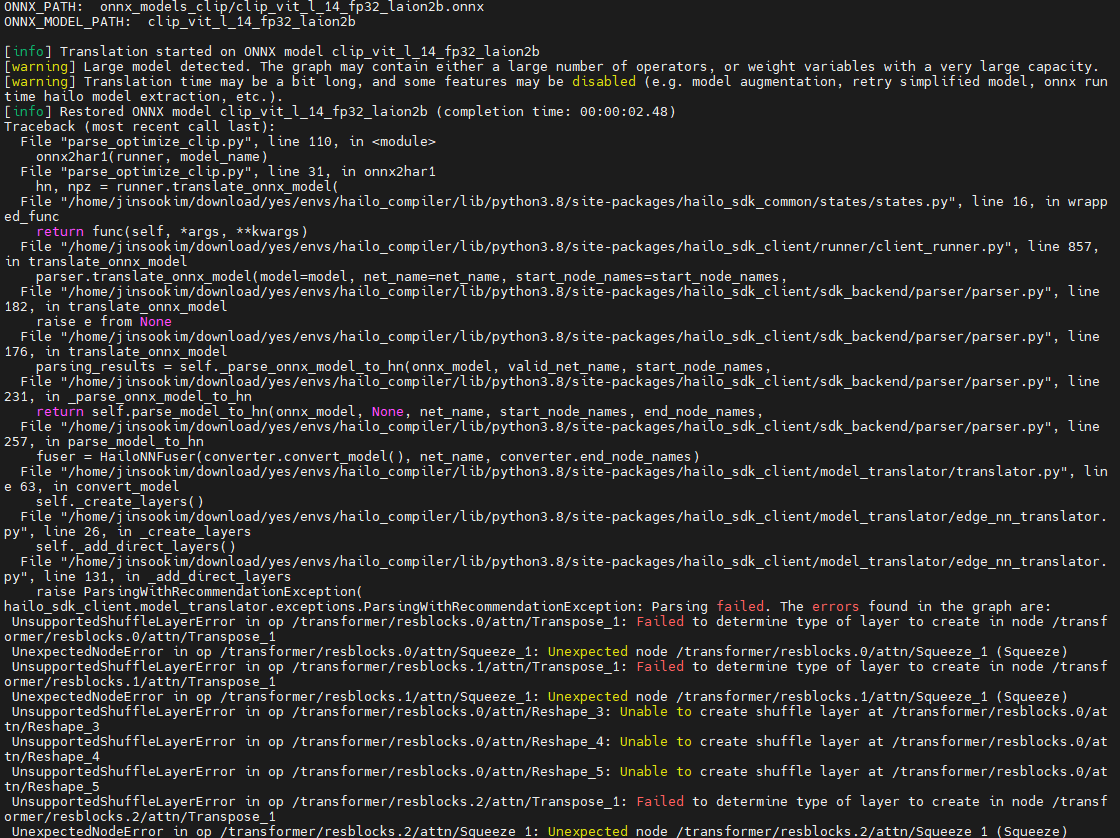
Task: Click the self._create_layers() call
Action: coord(119,502)
